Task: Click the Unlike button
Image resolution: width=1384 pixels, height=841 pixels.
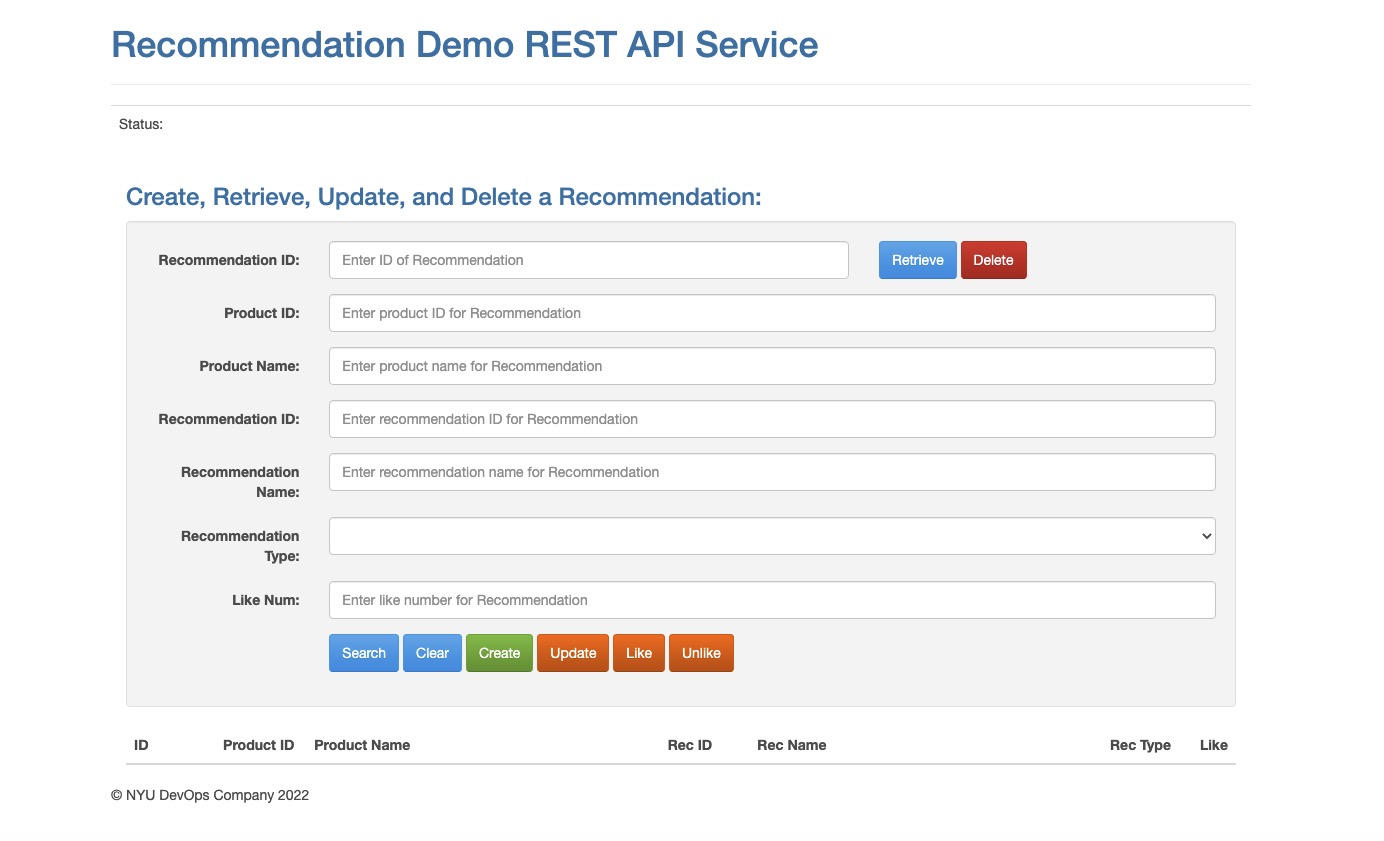Action: (x=700, y=653)
